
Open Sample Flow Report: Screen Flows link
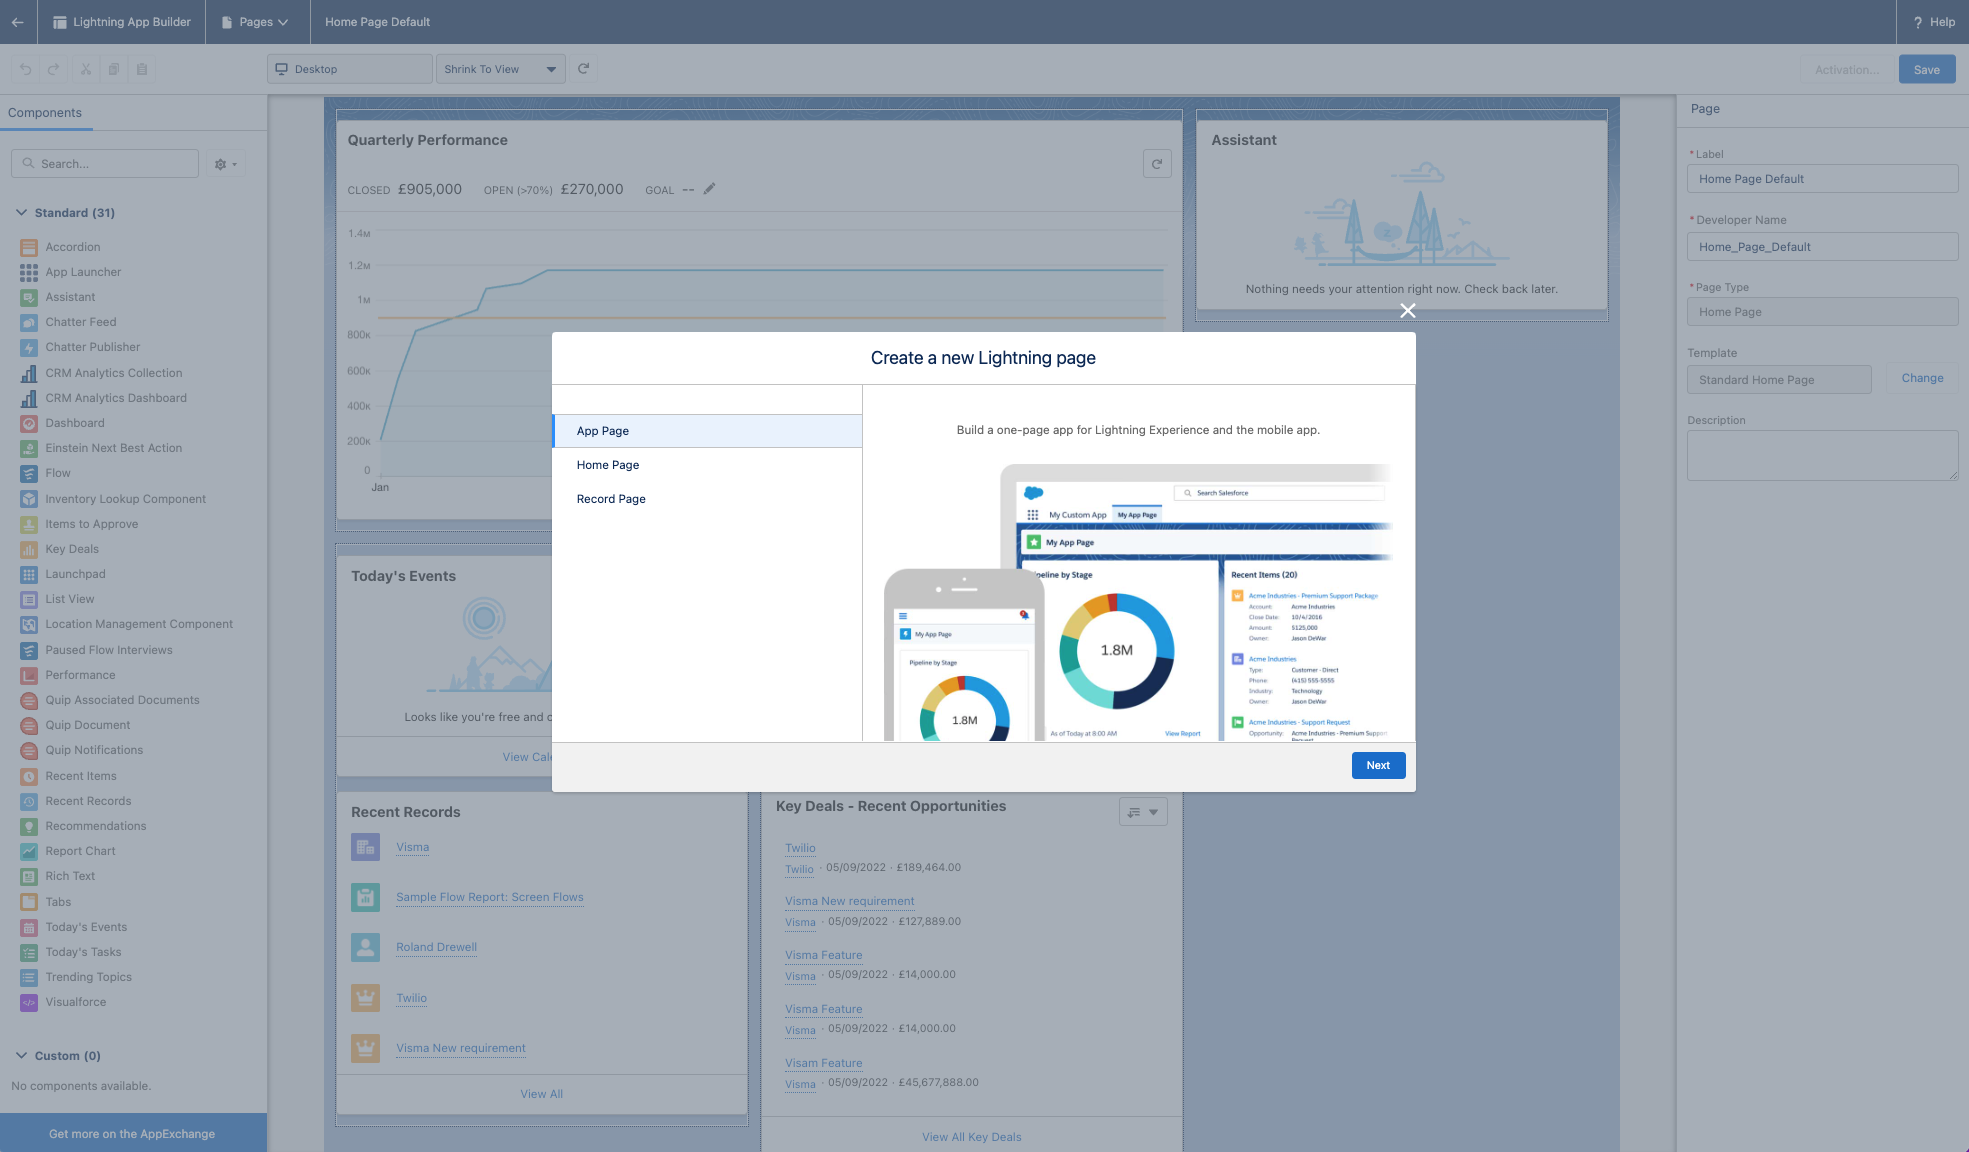(490, 897)
